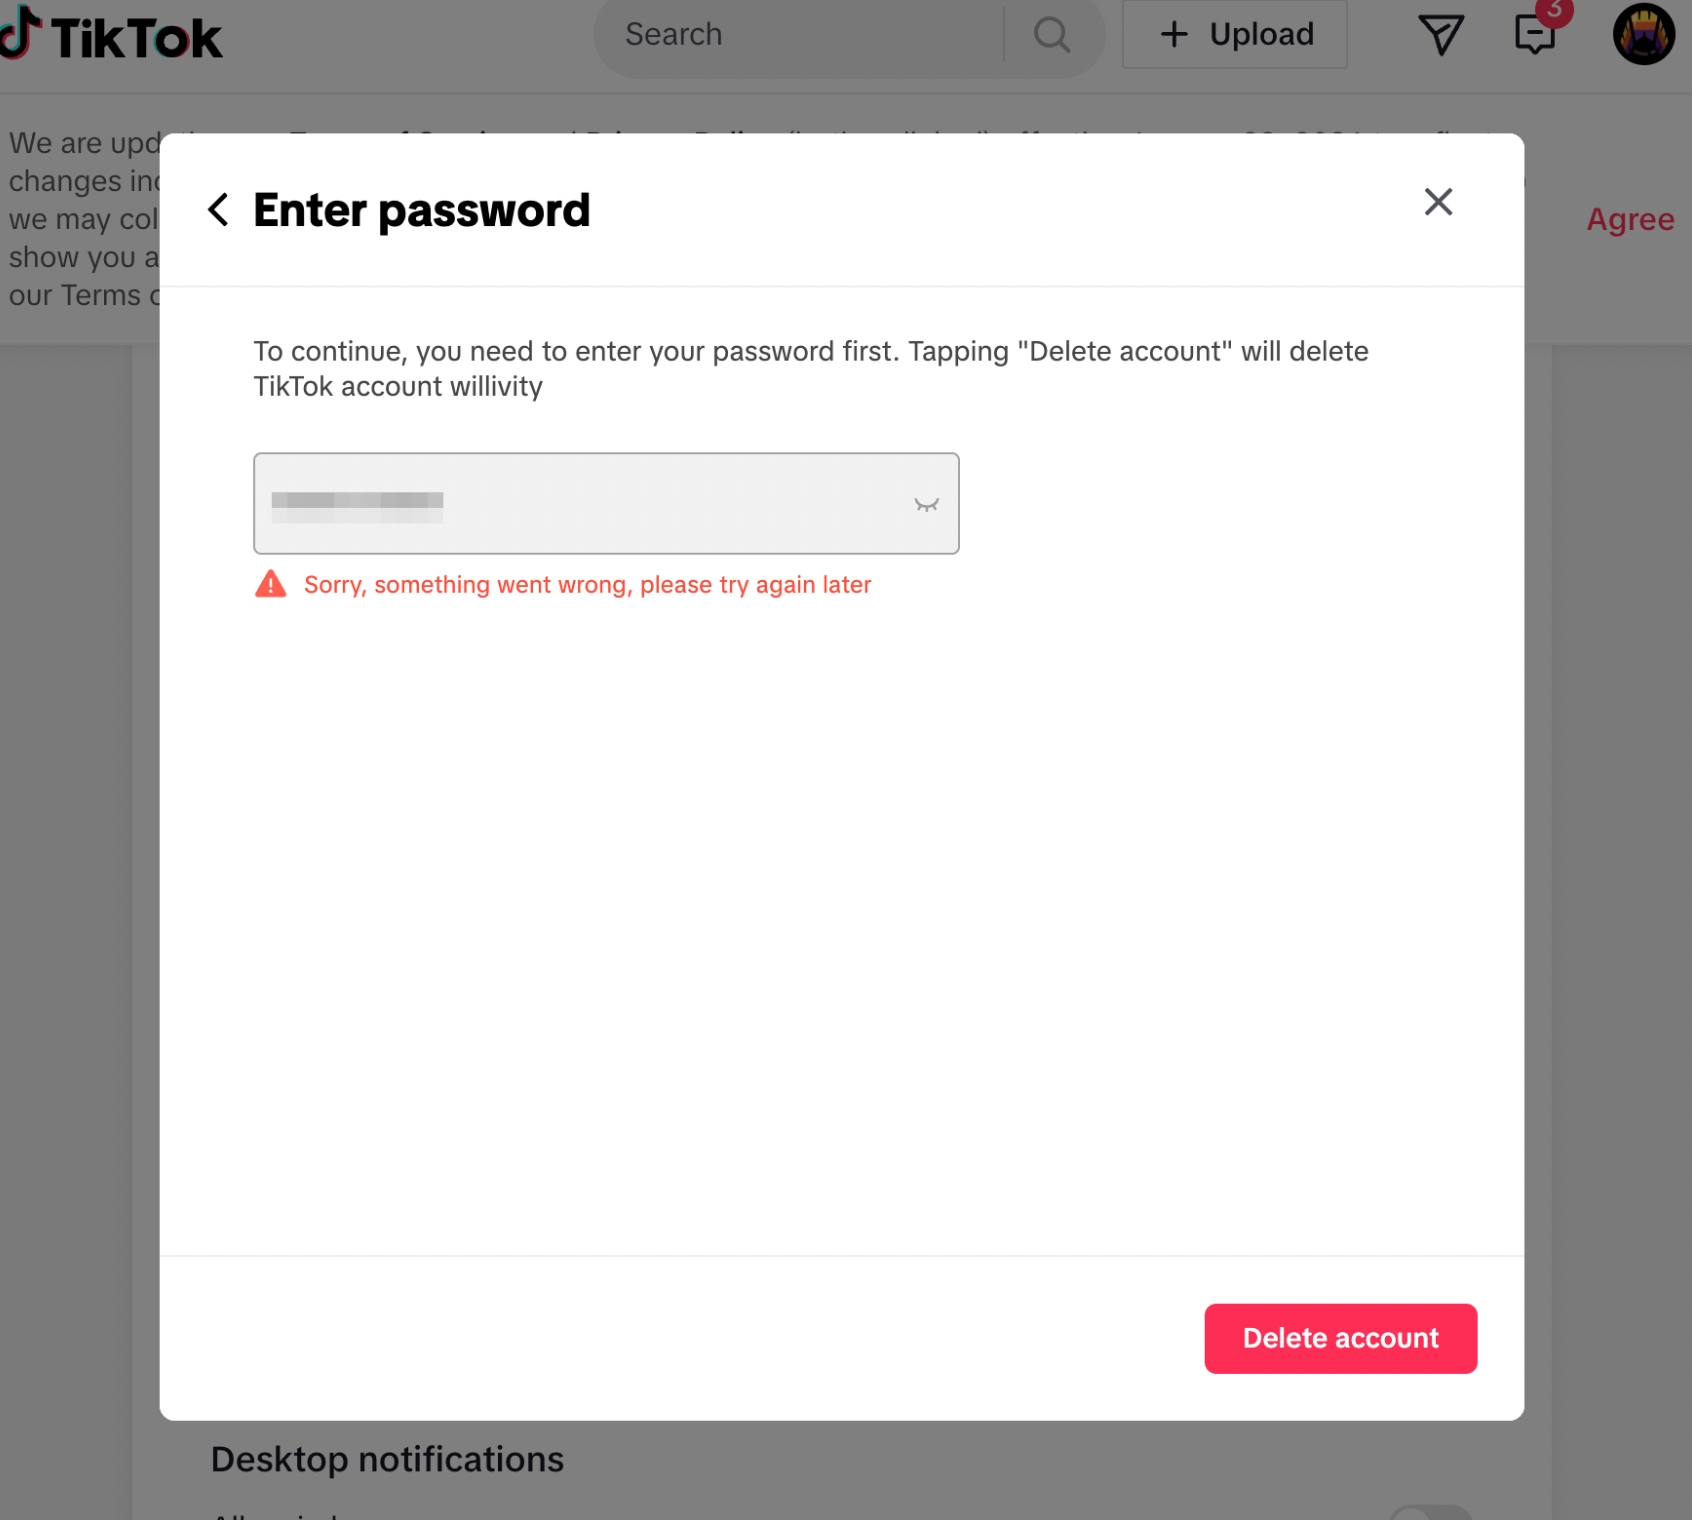Image resolution: width=1692 pixels, height=1520 pixels.
Task: Click the Desktop notifications heading
Action: [387, 1459]
